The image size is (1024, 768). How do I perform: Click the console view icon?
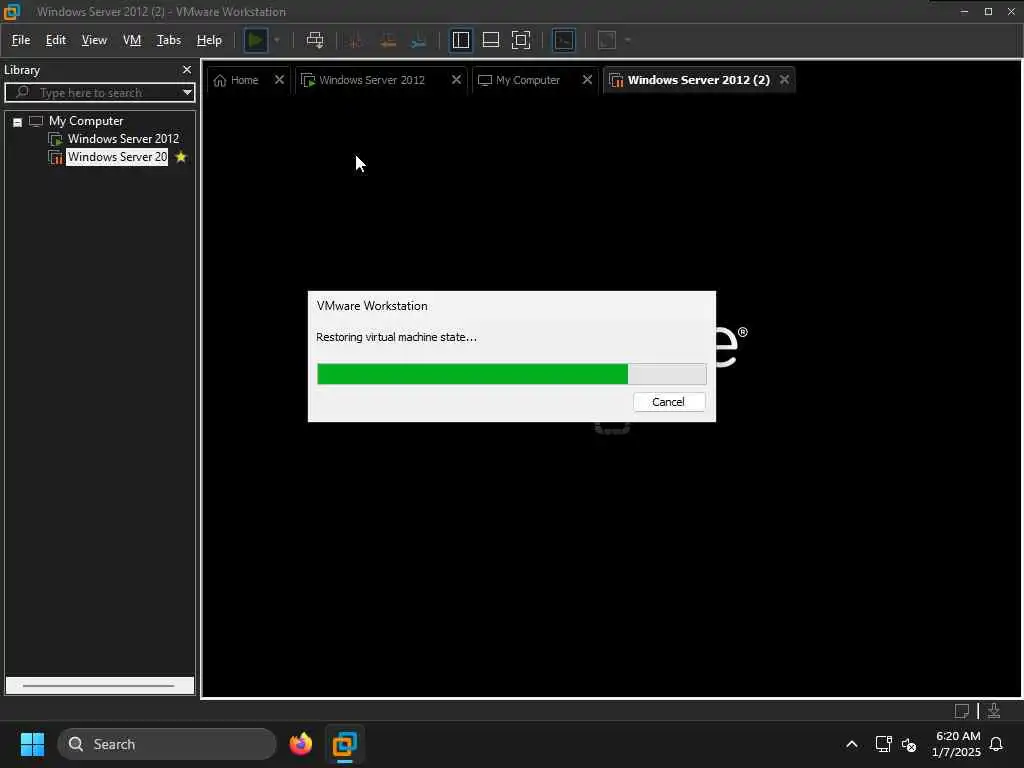564,40
